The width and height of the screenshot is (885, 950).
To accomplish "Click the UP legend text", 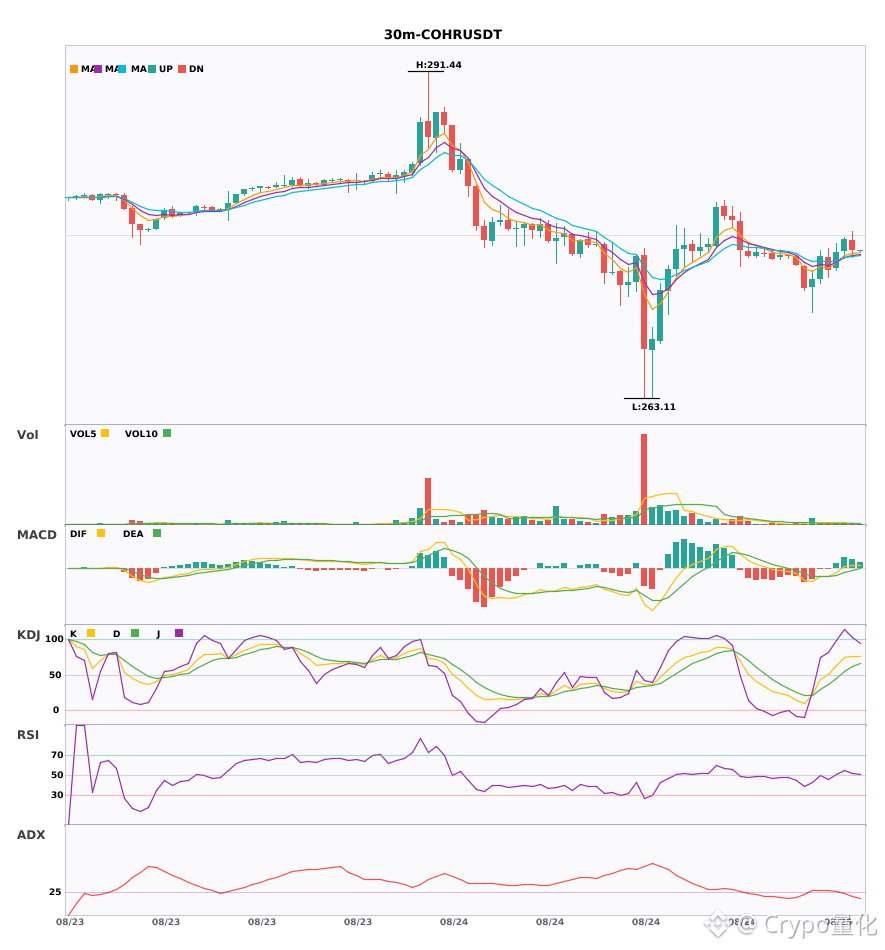I will pyautogui.click(x=166, y=69).
